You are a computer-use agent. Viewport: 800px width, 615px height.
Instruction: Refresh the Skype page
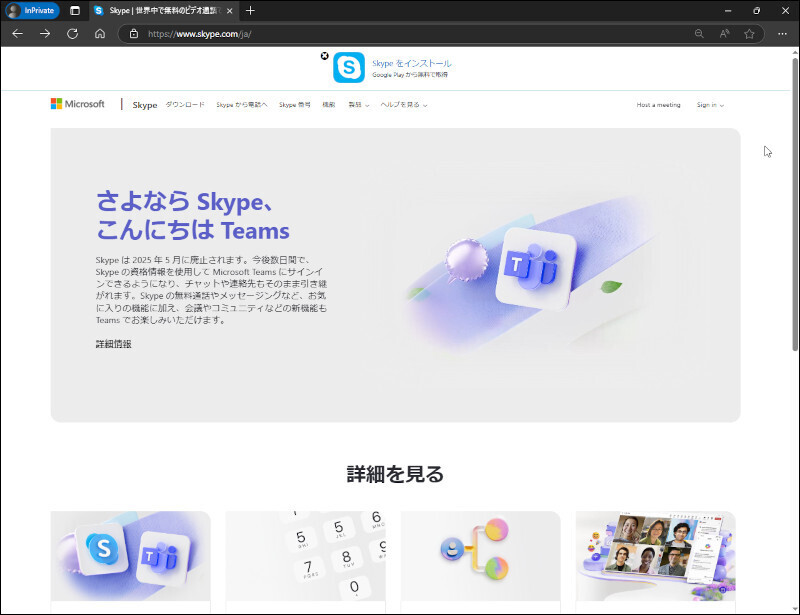72,34
